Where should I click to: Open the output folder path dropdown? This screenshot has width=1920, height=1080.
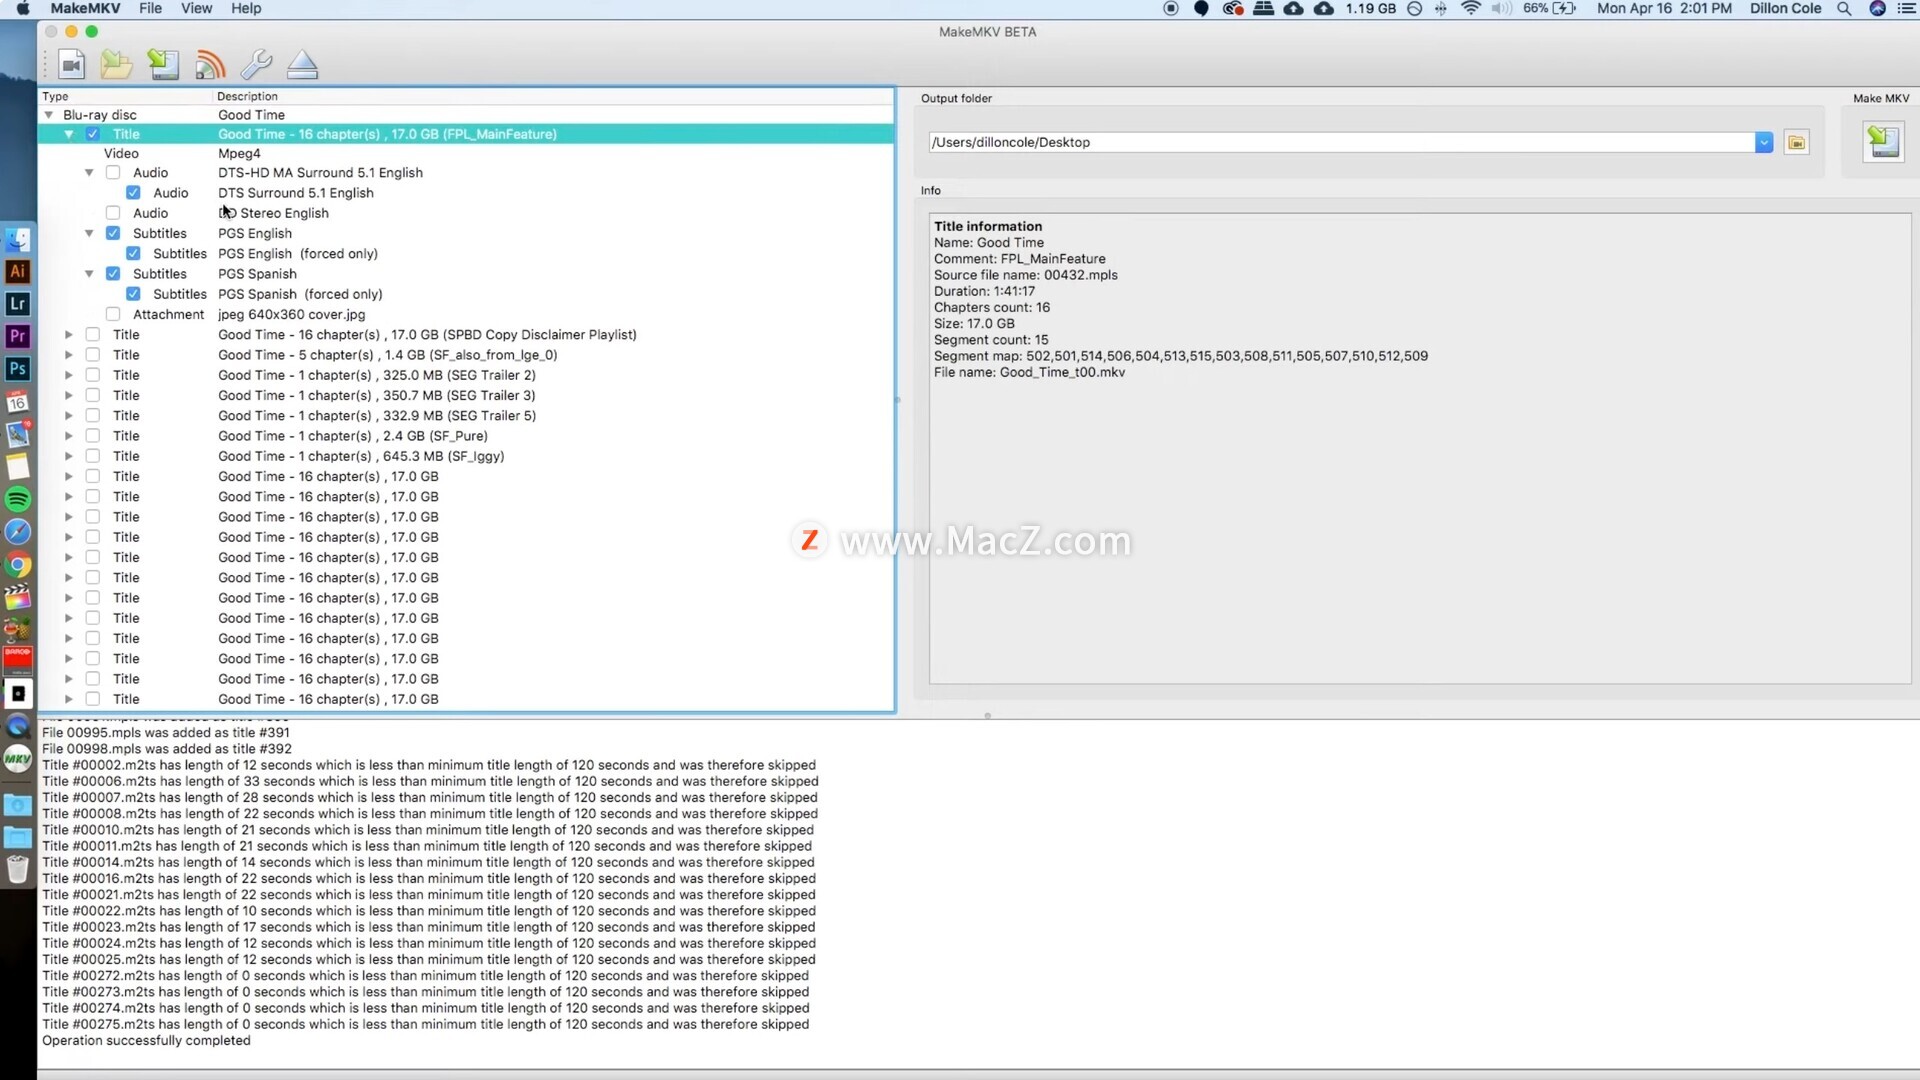(x=1764, y=143)
